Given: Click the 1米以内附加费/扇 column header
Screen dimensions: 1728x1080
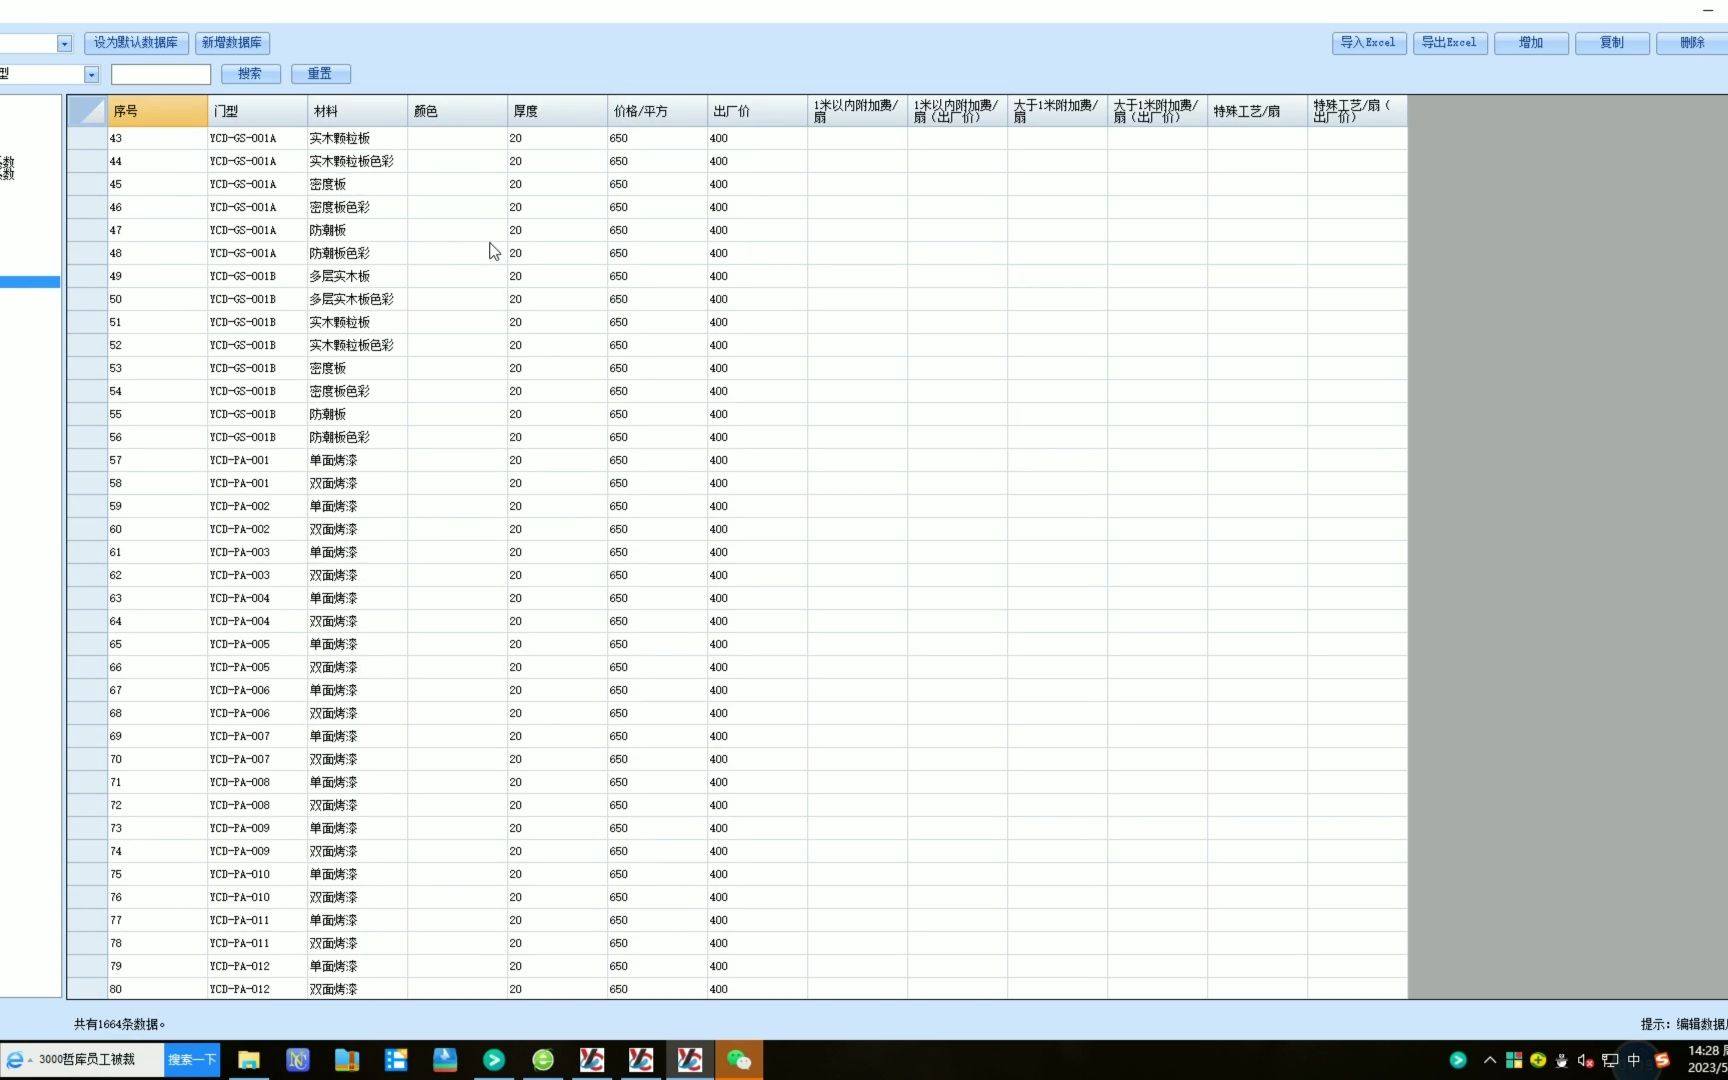Looking at the screenshot, I should pyautogui.click(x=858, y=111).
